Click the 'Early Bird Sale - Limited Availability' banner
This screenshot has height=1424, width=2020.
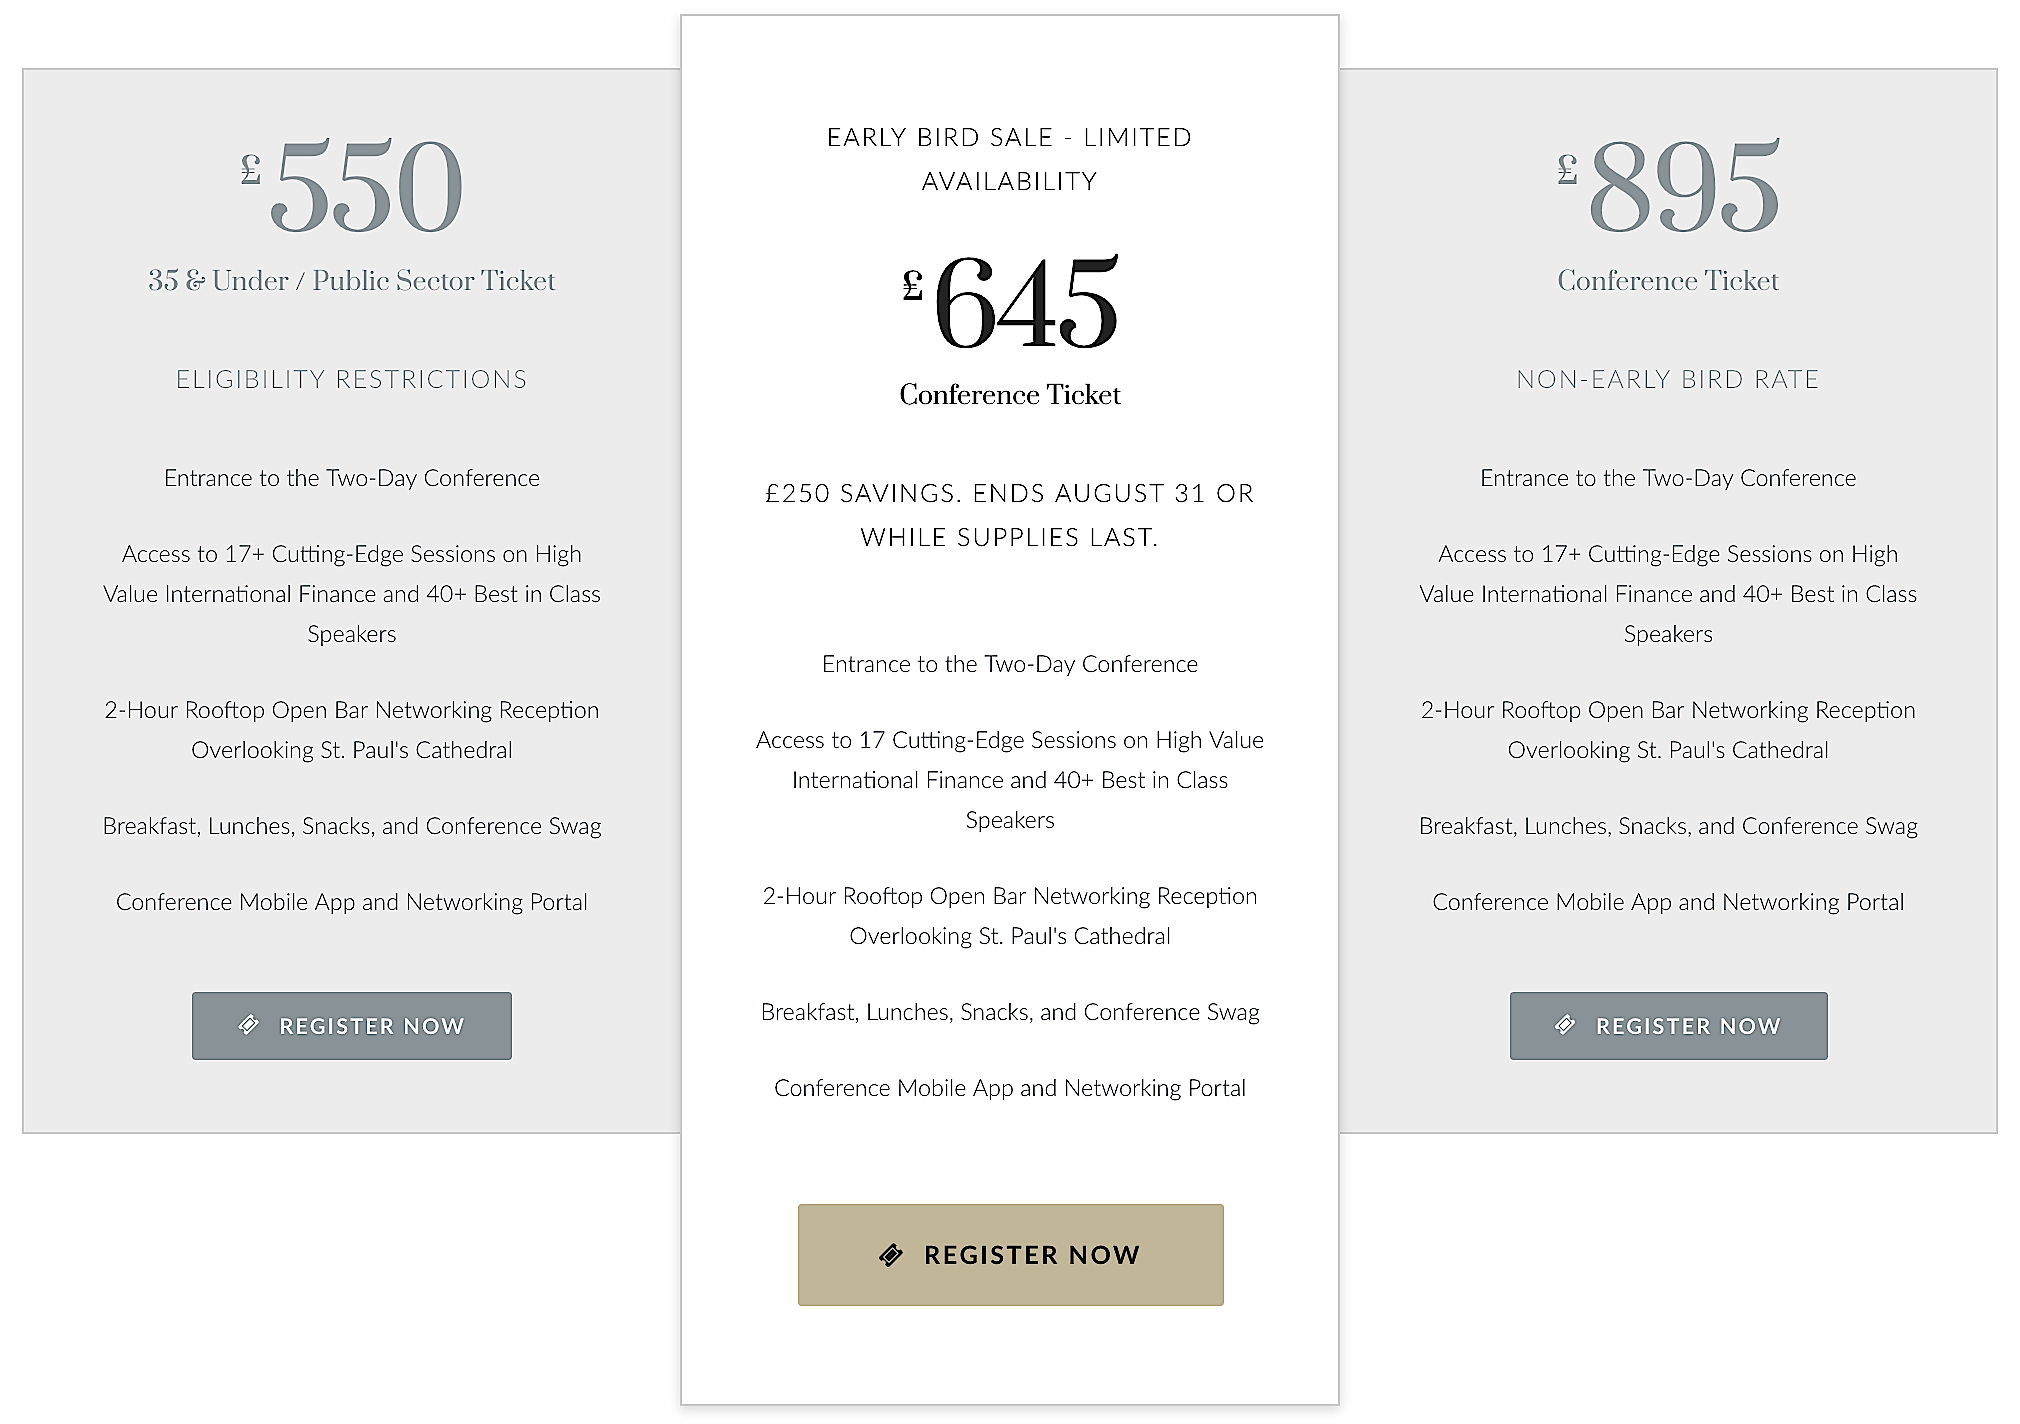click(1010, 159)
